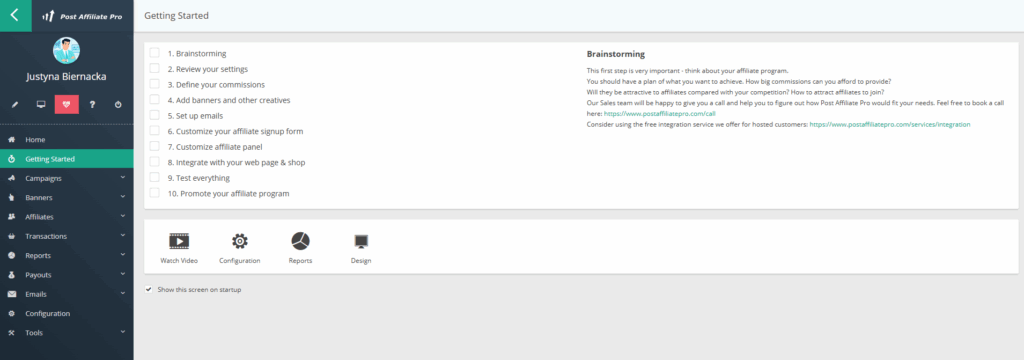
Task: Click the Post Affiliate Pro logo
Action: coord(82,16)
